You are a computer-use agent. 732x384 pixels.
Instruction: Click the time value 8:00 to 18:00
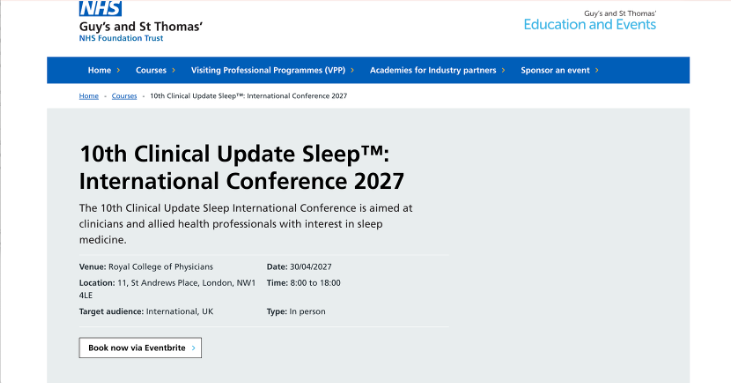point(315,283)
